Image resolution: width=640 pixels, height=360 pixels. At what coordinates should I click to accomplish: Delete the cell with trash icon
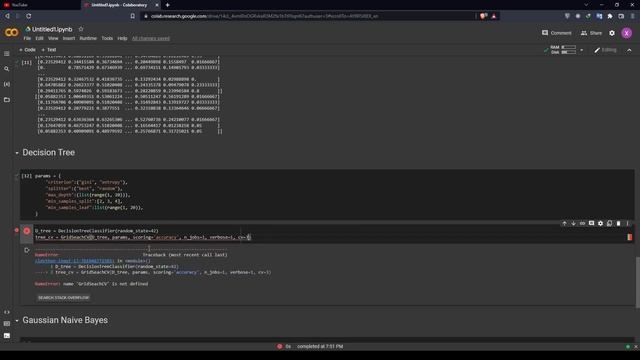click(618, 224)
